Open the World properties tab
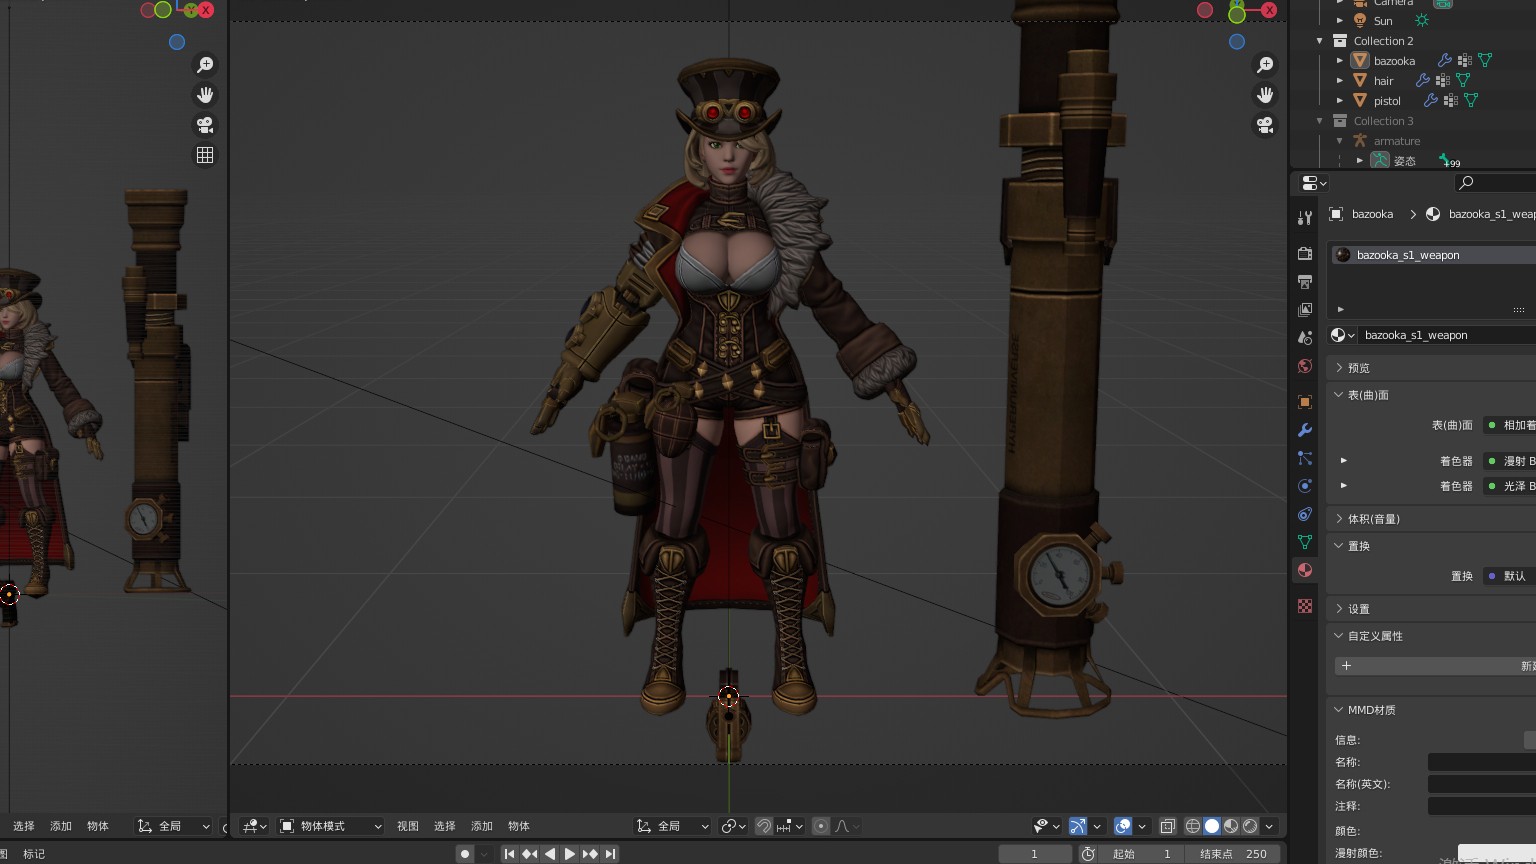Image resolution: width=1536 pixels, height=864 pixels. click(x=1305, y=366)
